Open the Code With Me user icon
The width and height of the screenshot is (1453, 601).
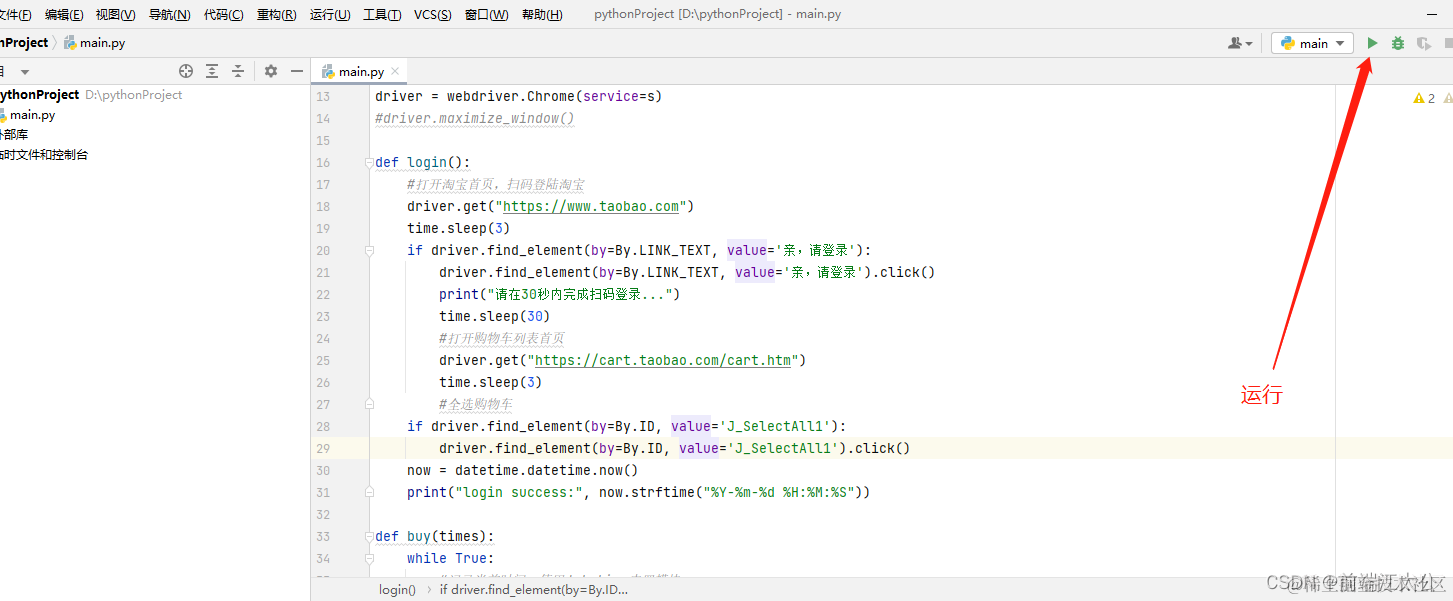coord(1240,43)
